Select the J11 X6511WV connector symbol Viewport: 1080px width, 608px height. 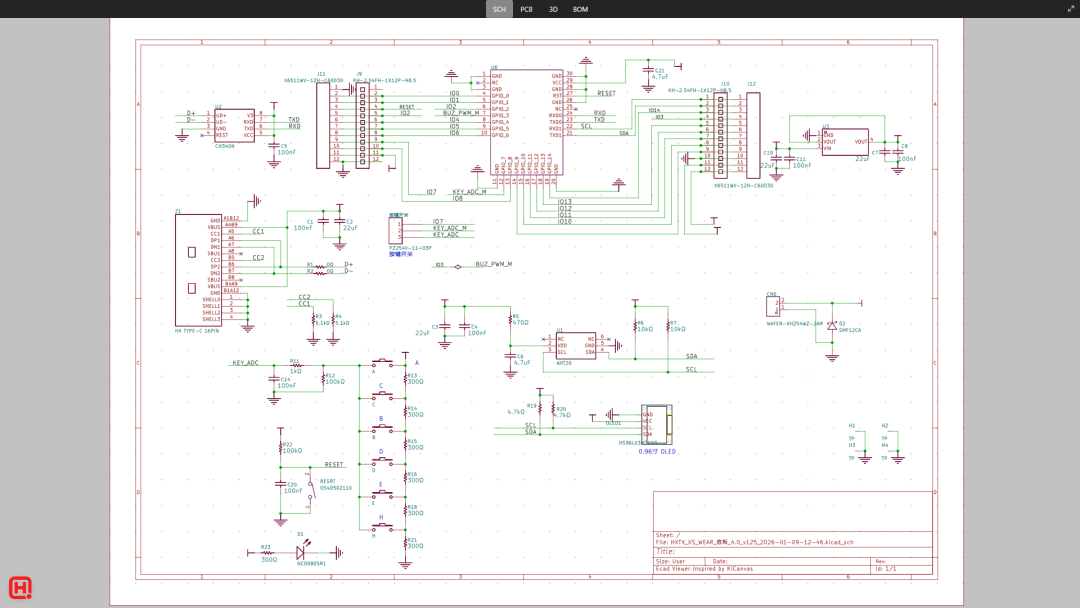(323, 125)
